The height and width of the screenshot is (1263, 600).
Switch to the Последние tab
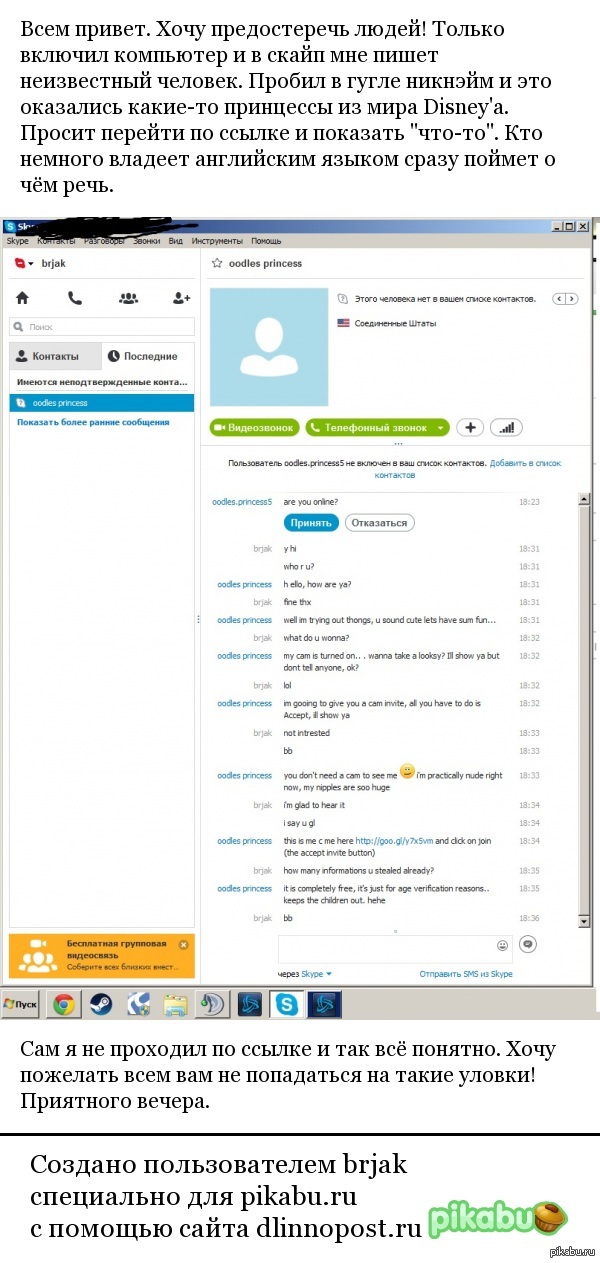(143, 356)
